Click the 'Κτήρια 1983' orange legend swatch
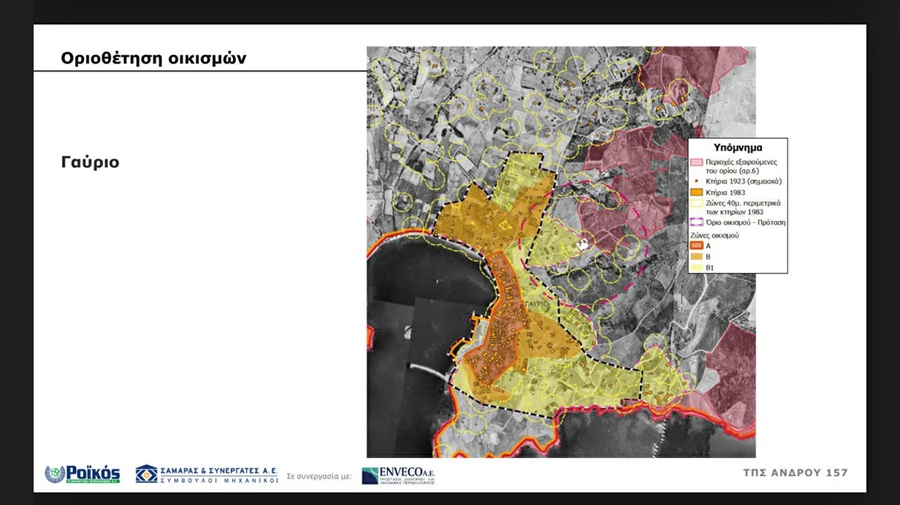 [696, 192]
